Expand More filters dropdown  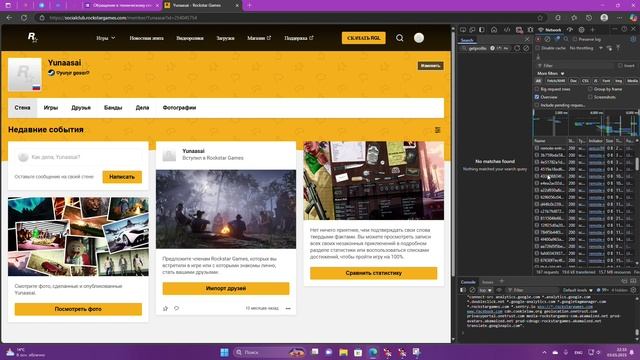coord(551,73)
